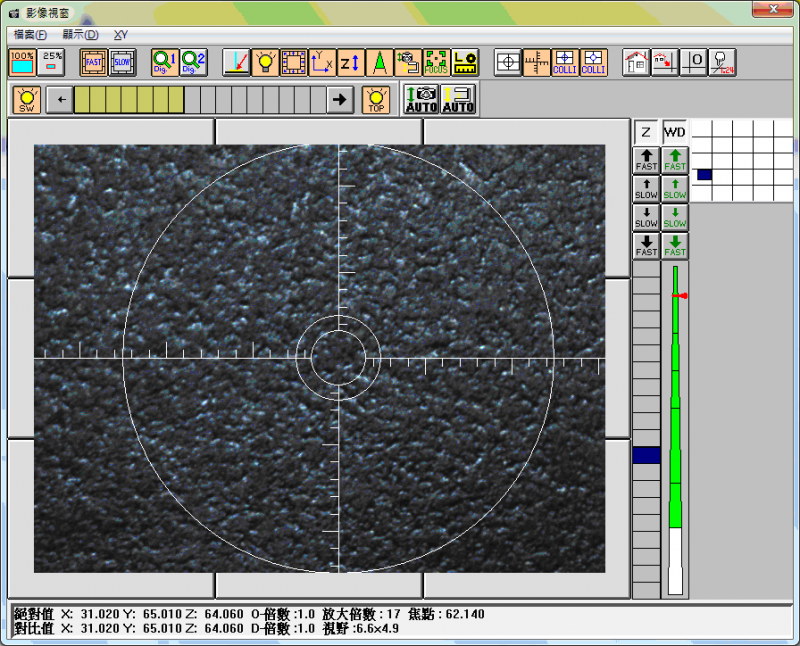The width and height of the screenshot is (800, 646).
Task: Click the green cone laser icon
Action: (x=380, y=63)
